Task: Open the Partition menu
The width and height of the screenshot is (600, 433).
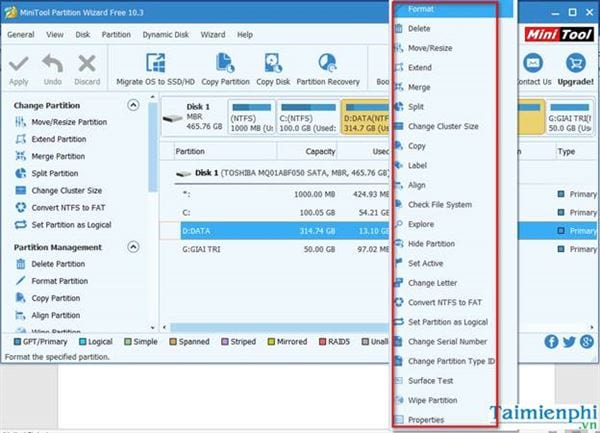Action: click(x=116, y=35)
